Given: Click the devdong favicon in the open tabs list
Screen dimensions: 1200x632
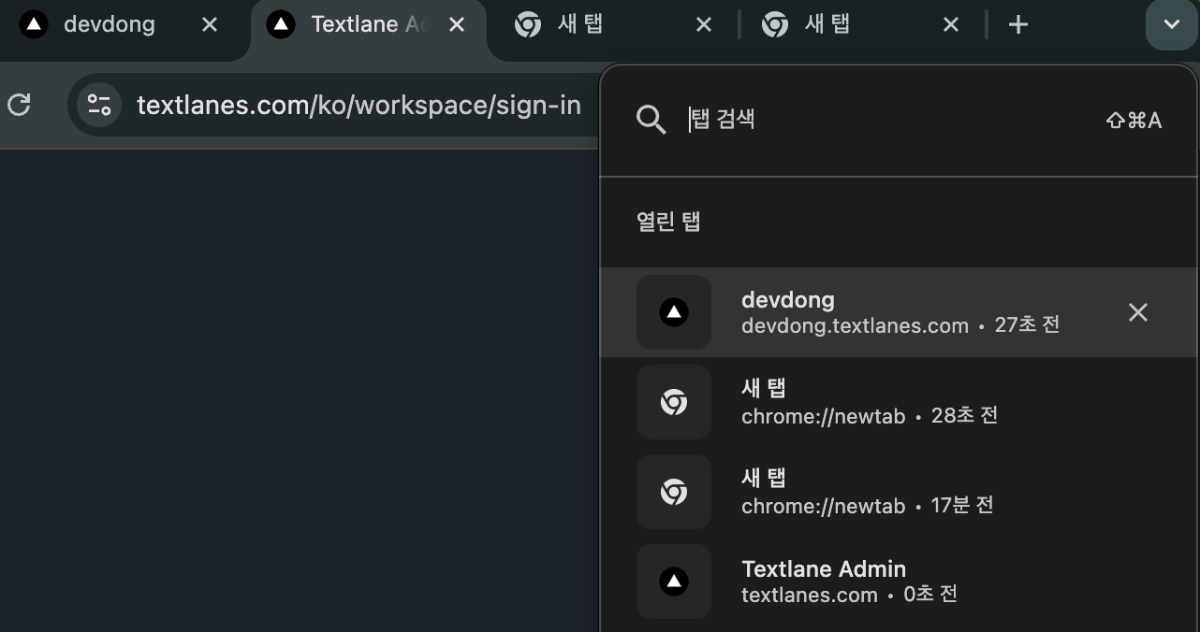Looking at the screenshot, I should (673, 312).
